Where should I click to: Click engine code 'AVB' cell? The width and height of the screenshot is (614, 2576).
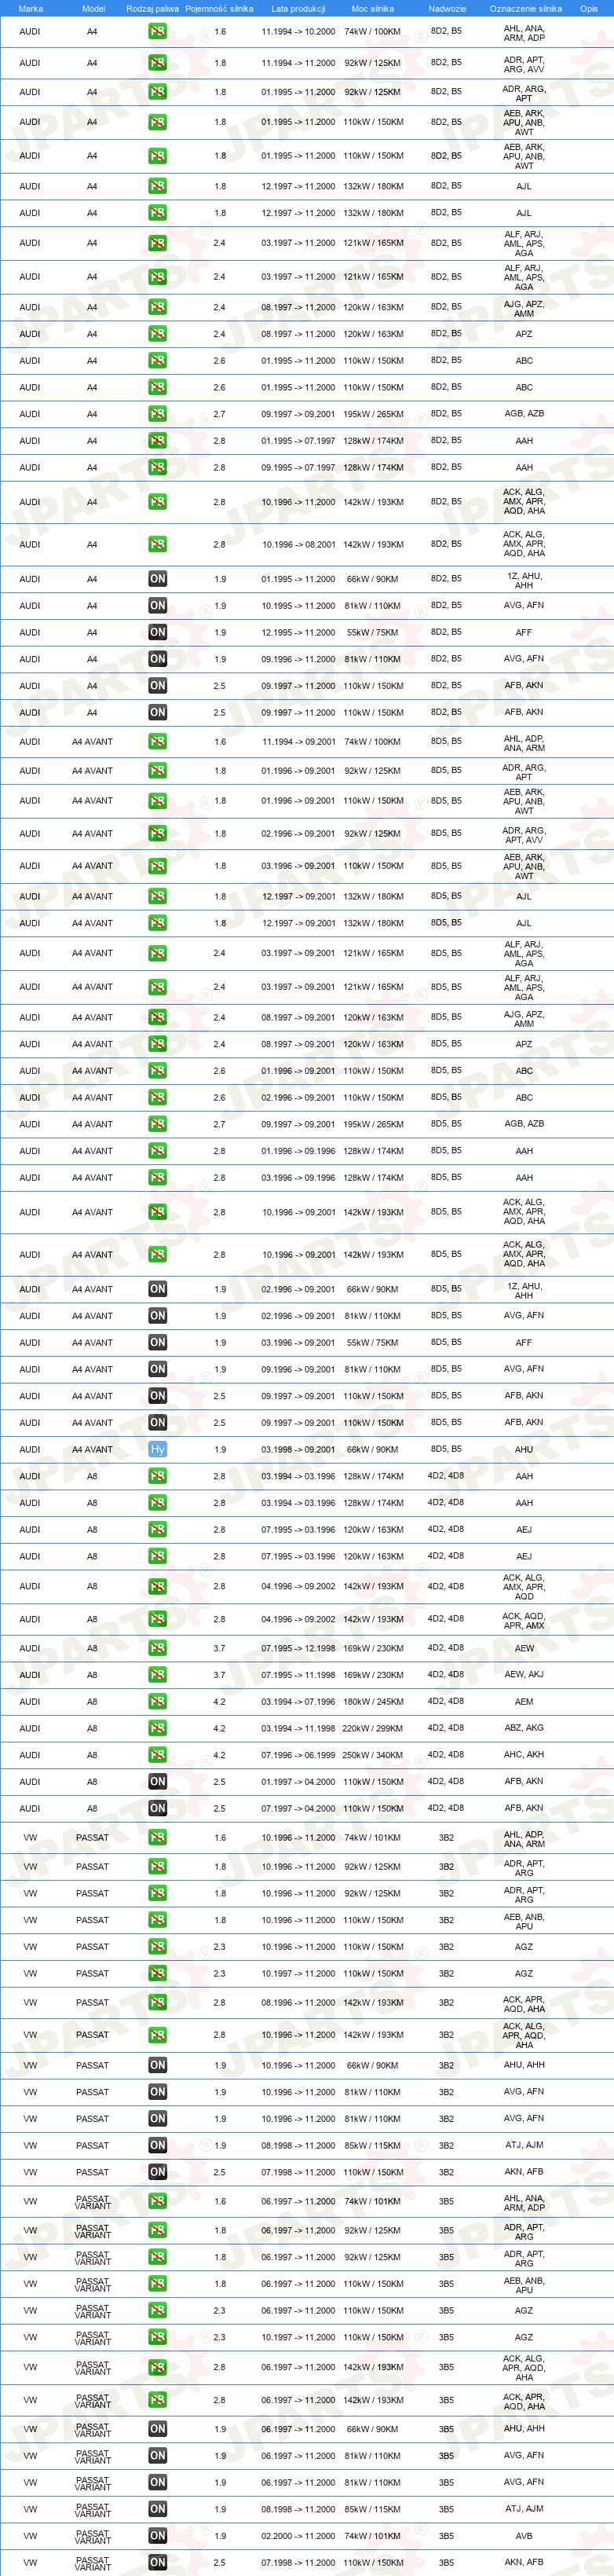click(x=524, y=2536)
